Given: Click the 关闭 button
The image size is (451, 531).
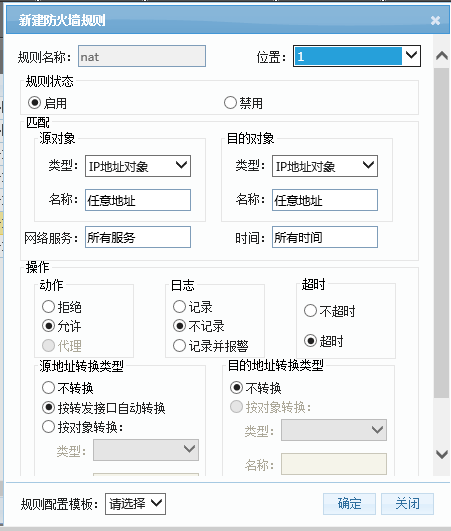Looking at the screenshot, I should coord(407,504).
